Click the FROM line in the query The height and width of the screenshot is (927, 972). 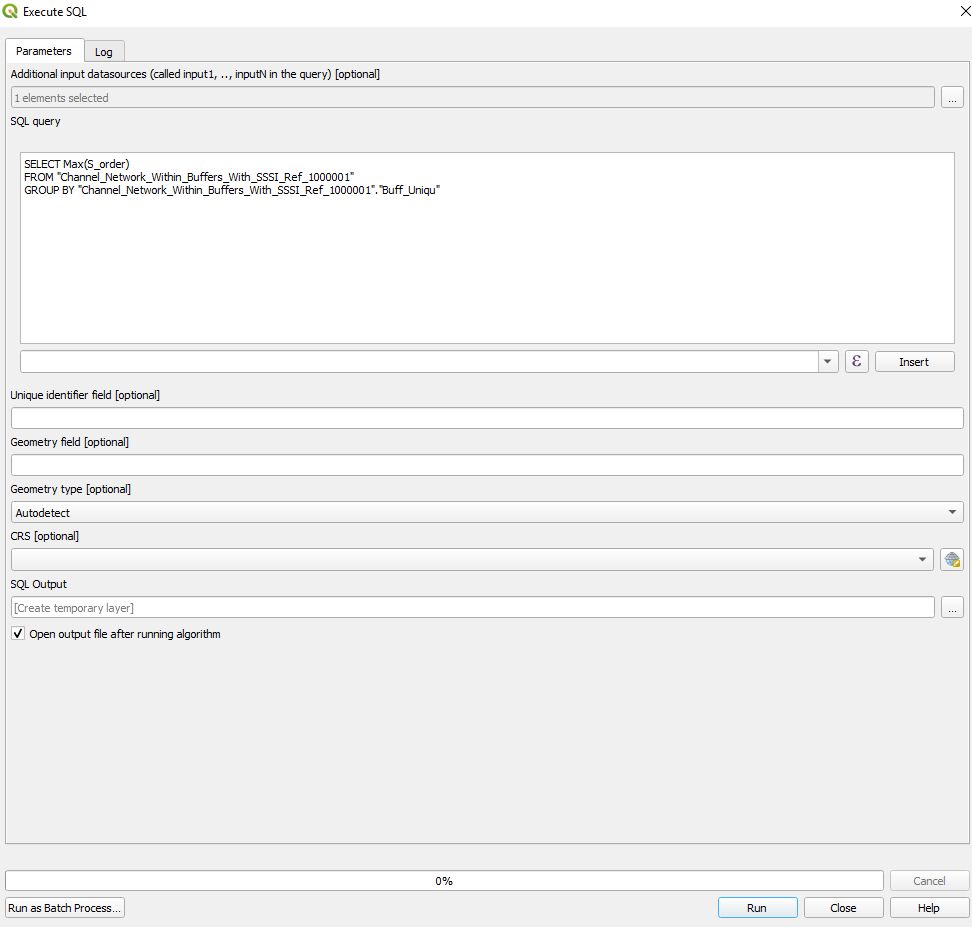189,177
